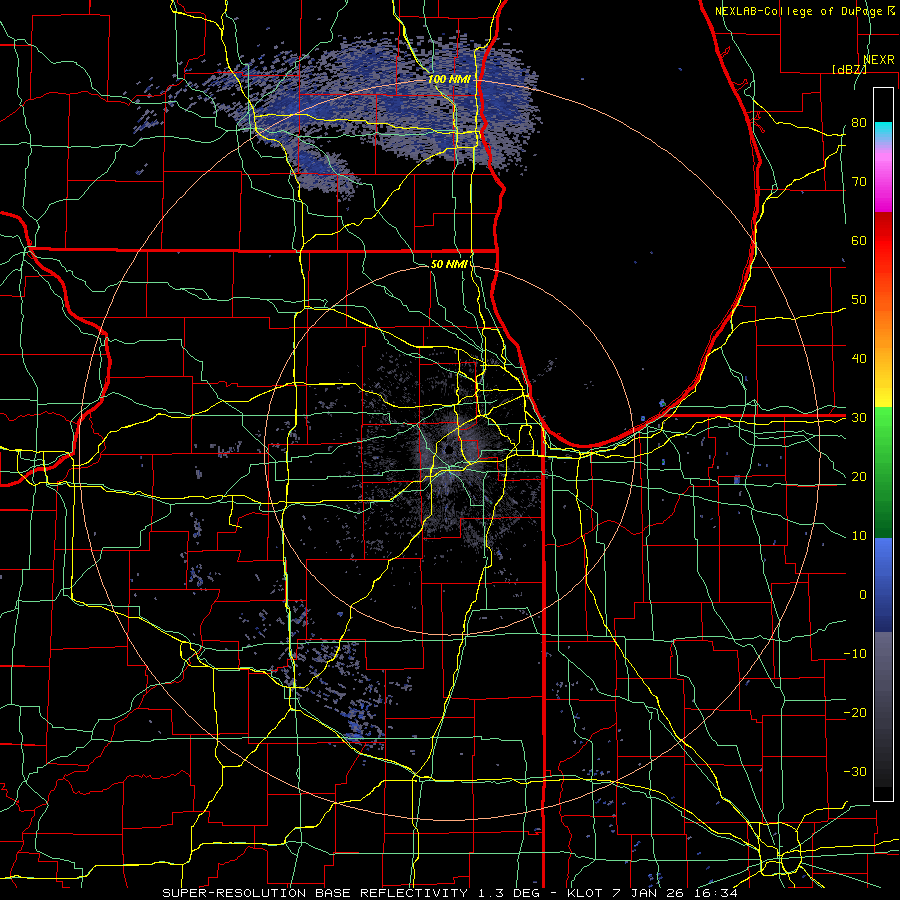This screenshot has width=900, height=900.
Task: Click the 30 value on dBZ scale
Action: (x=859, y=418)
